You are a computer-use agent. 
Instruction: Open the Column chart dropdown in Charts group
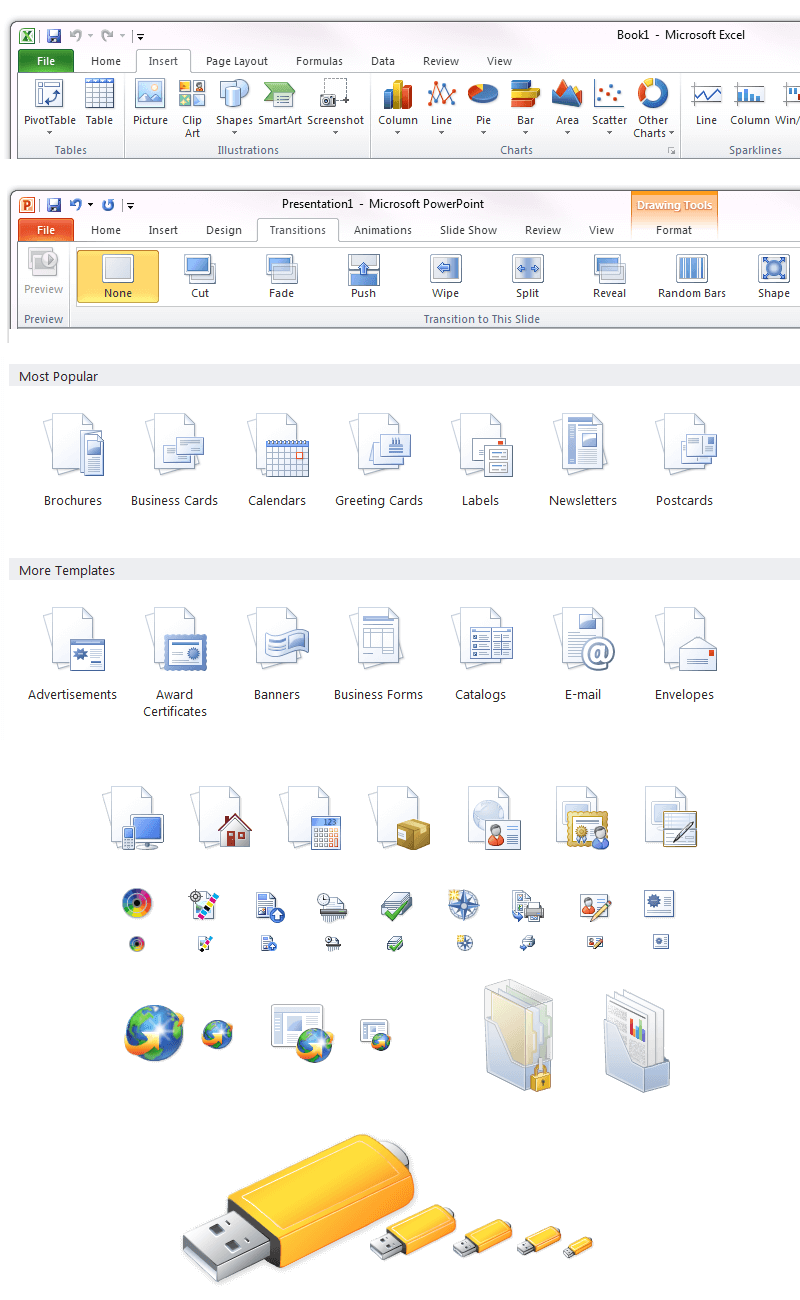[x=398, y=109]
